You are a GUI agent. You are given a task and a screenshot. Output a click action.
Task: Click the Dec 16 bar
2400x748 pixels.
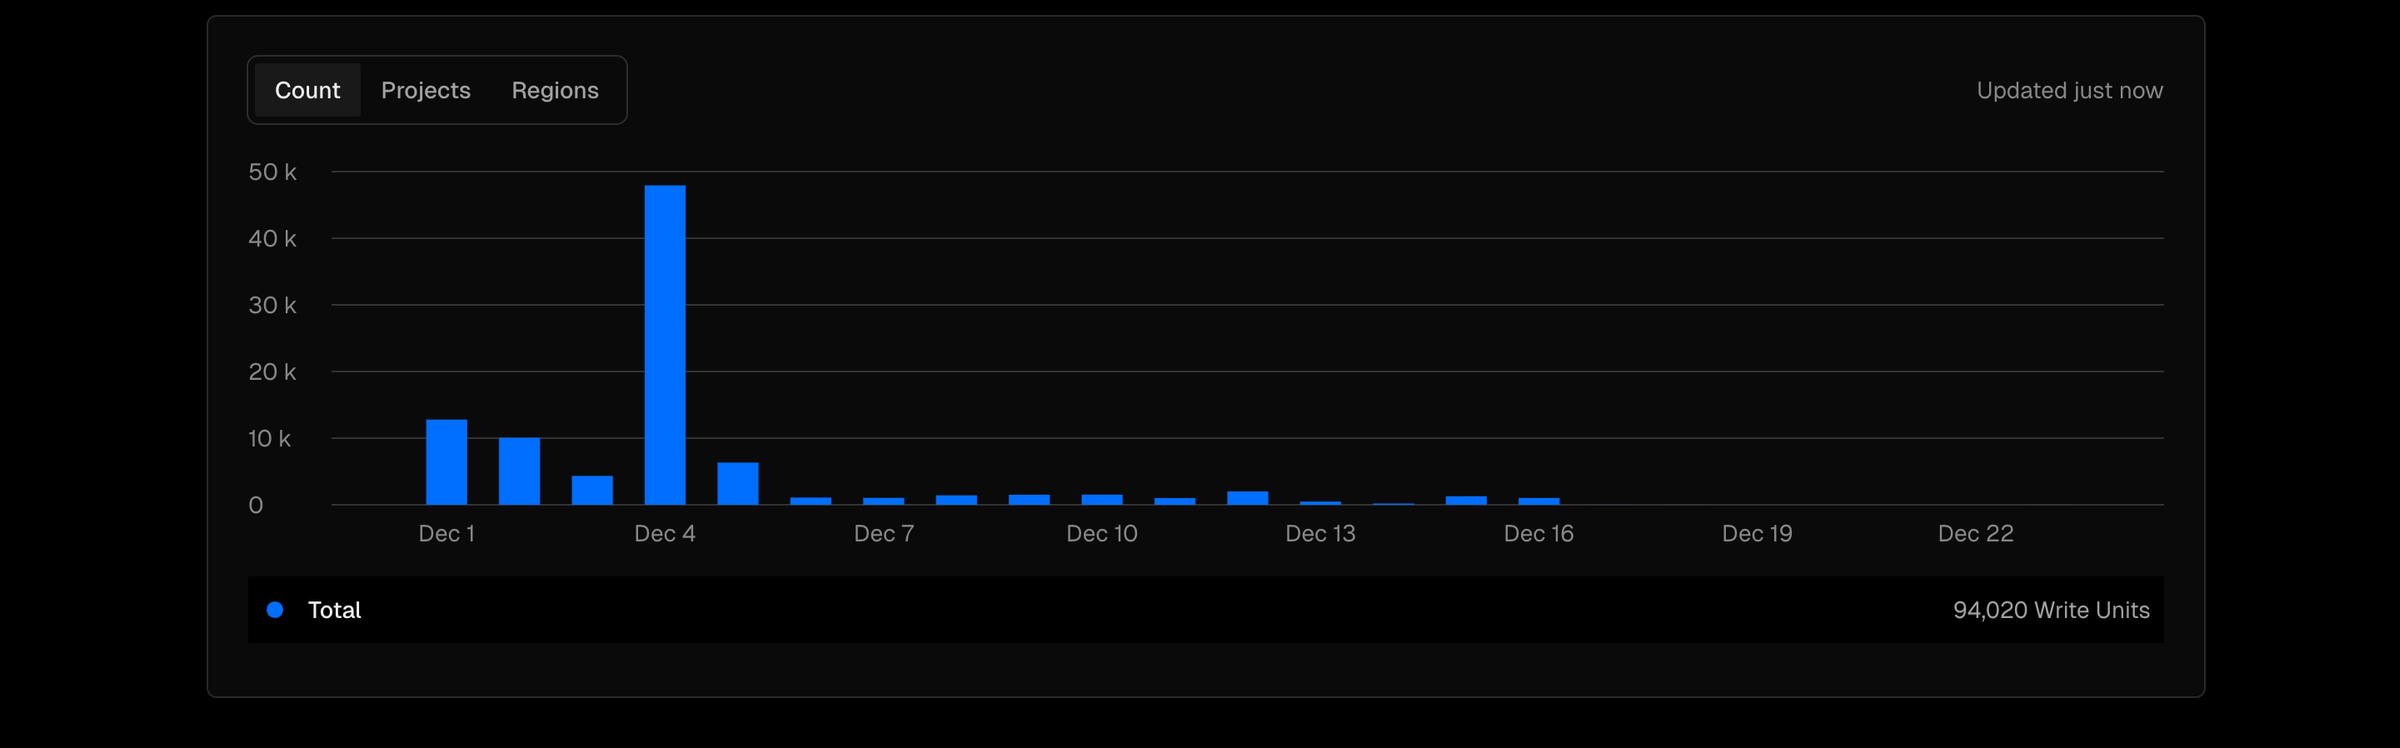click(1539, 501)
